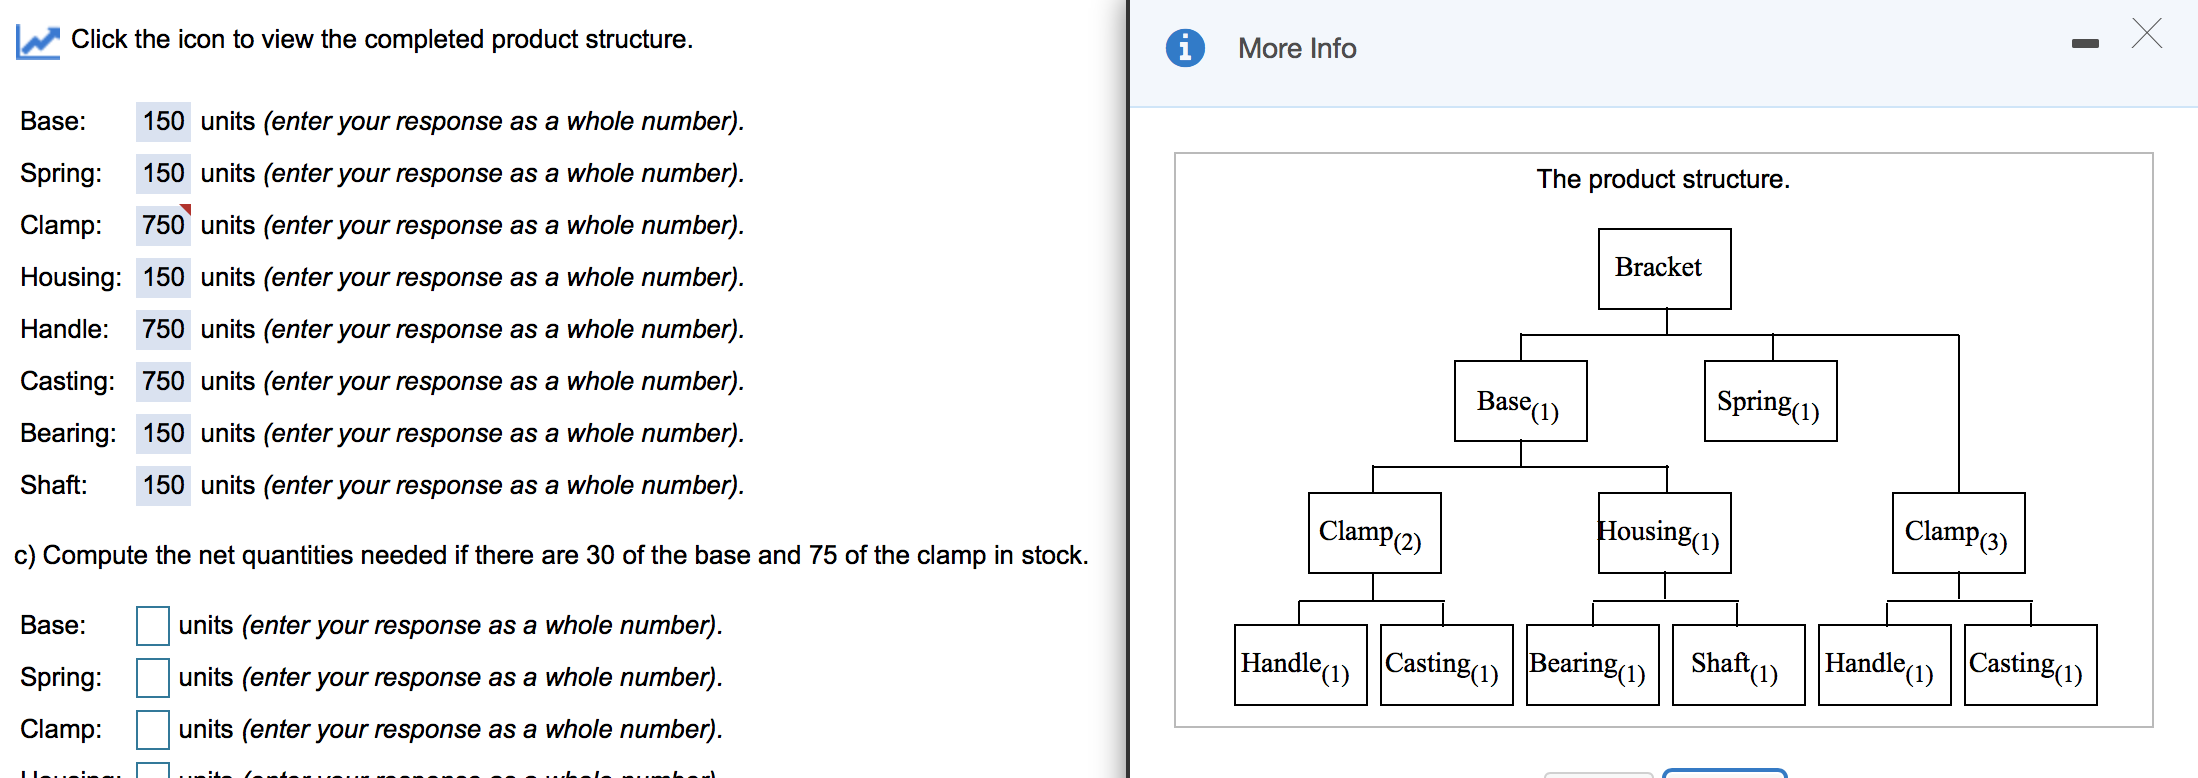Click the Clamp field showing 750

coord(163,225)
